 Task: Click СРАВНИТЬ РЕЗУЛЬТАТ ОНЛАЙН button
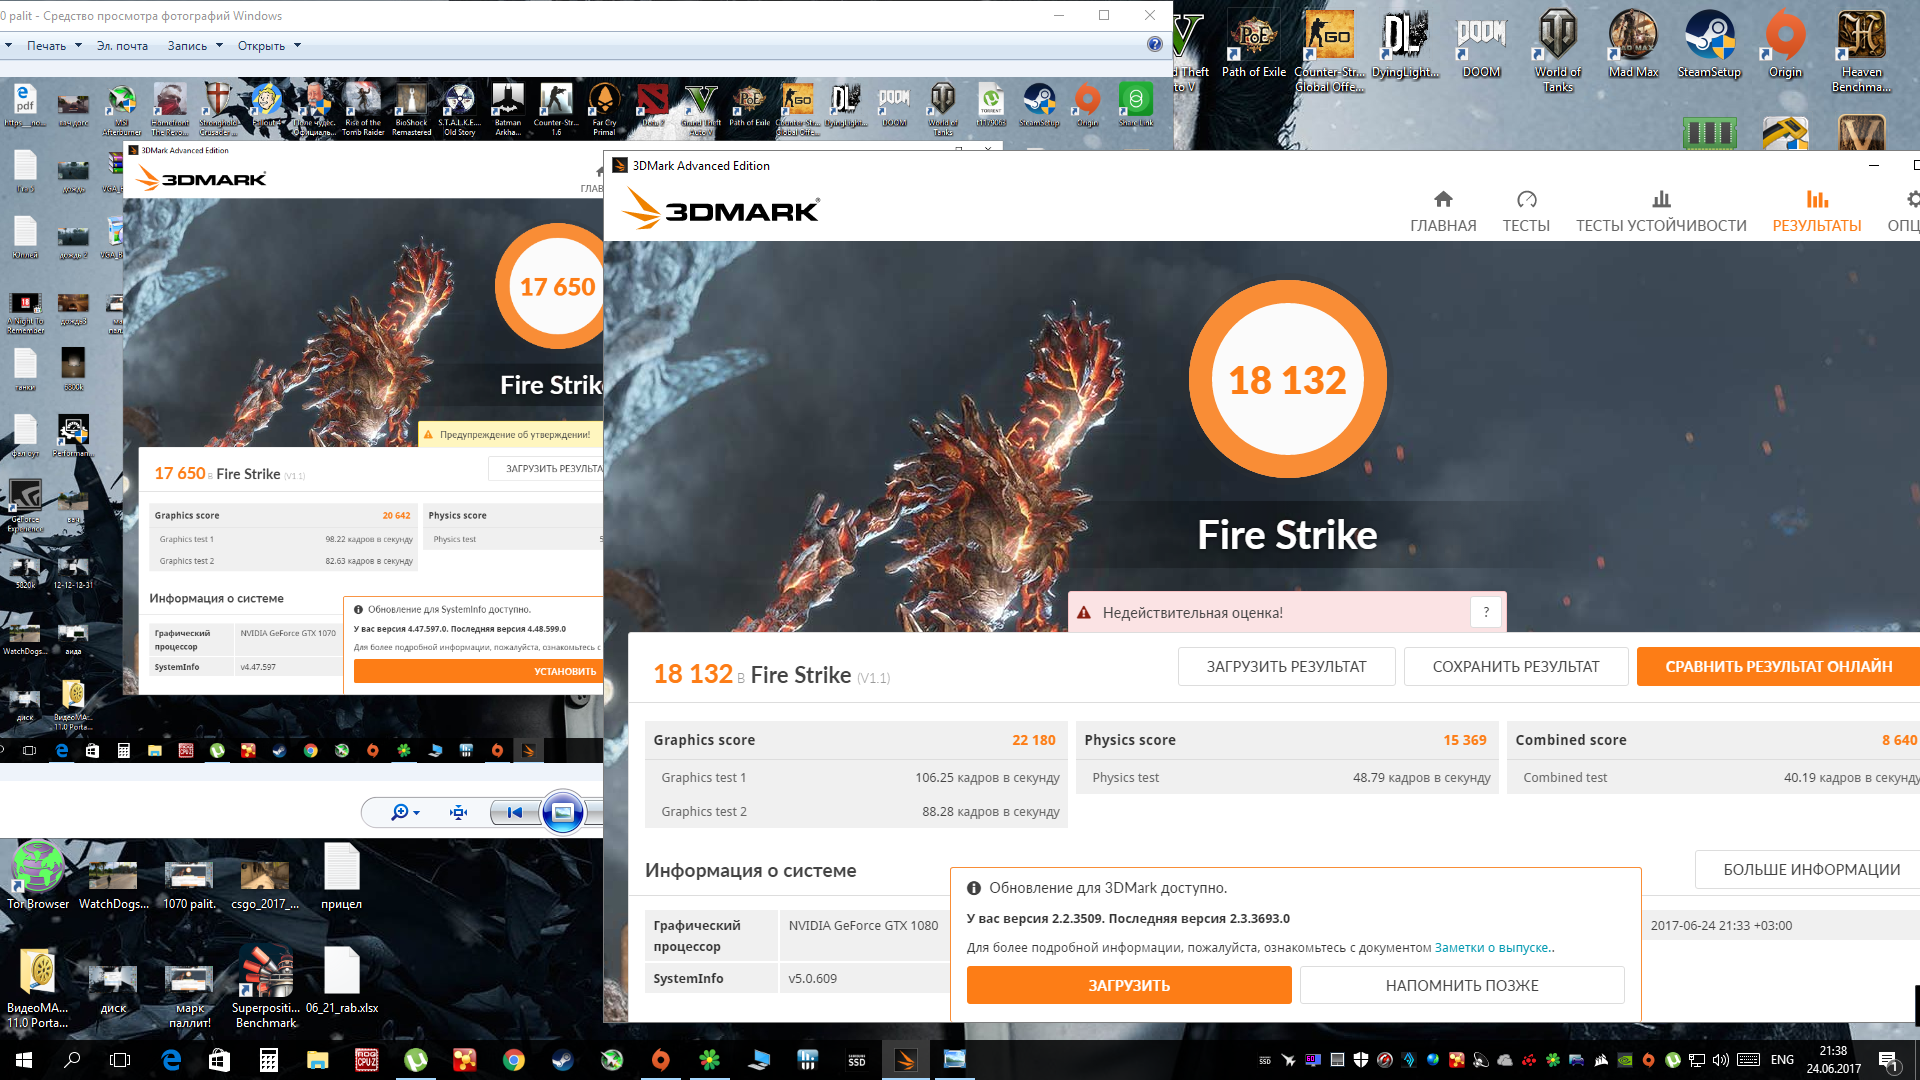(x=1777, y=666)
